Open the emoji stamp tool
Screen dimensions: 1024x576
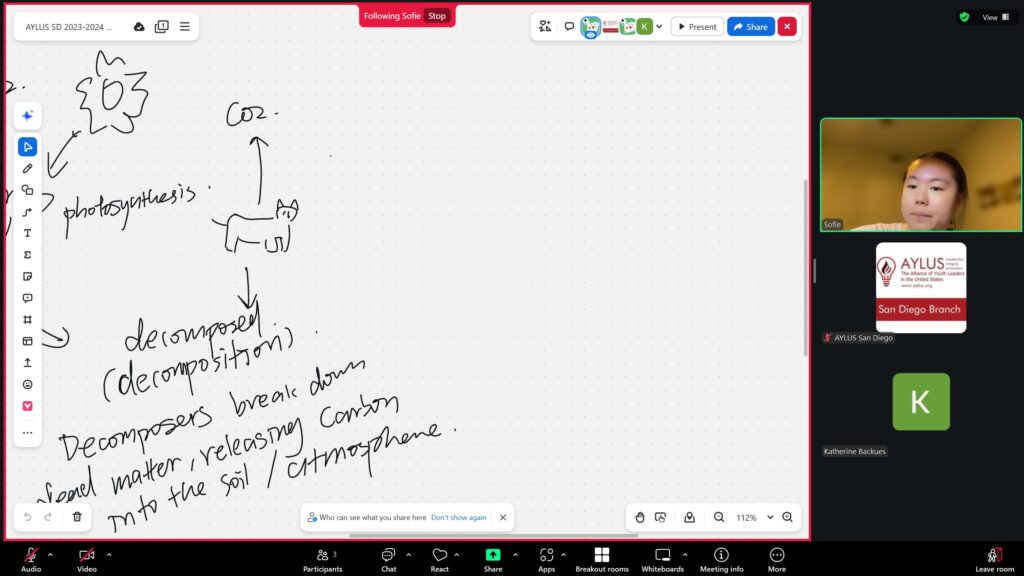27,384
